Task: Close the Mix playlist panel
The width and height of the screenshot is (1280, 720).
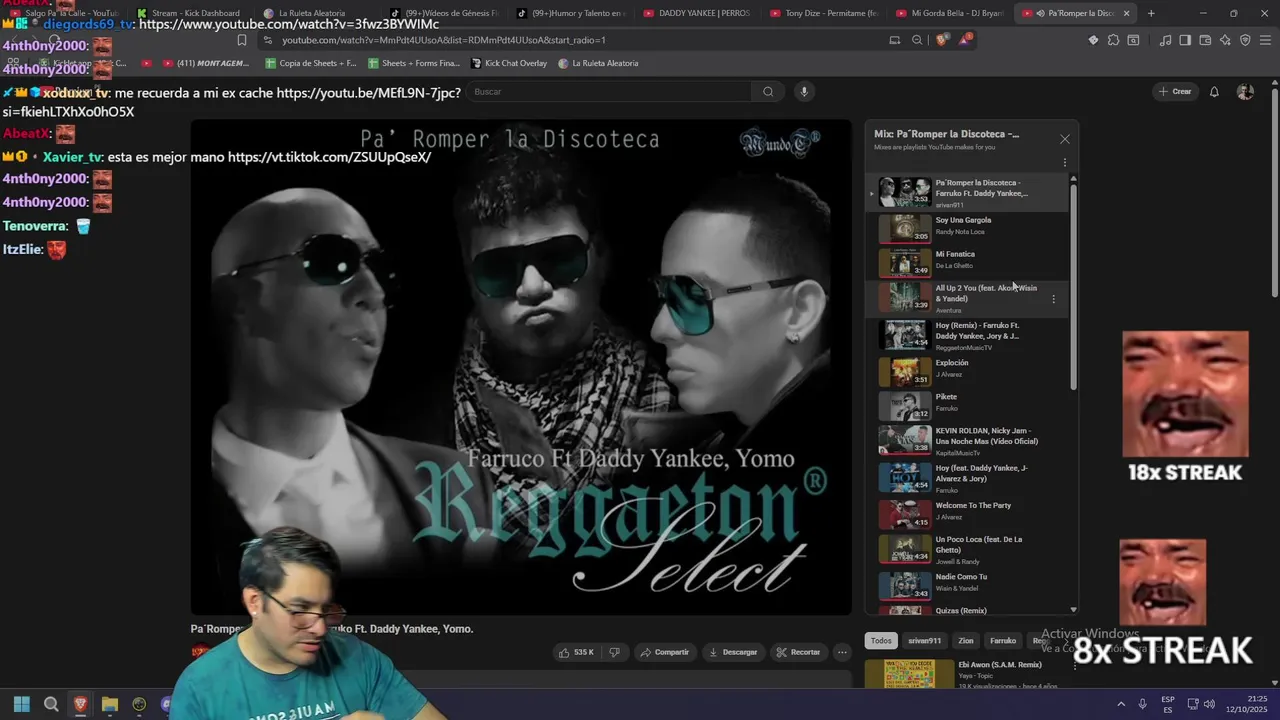Action: point(1064,139)
